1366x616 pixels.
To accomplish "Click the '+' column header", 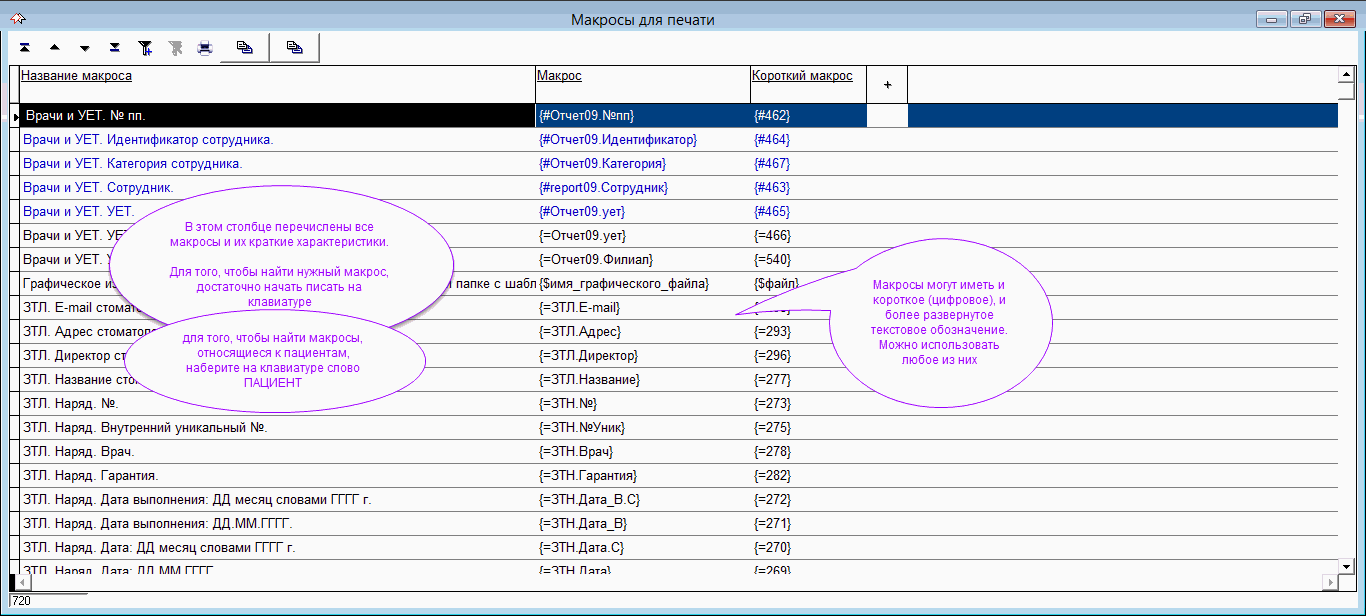I will click(887, 85).
